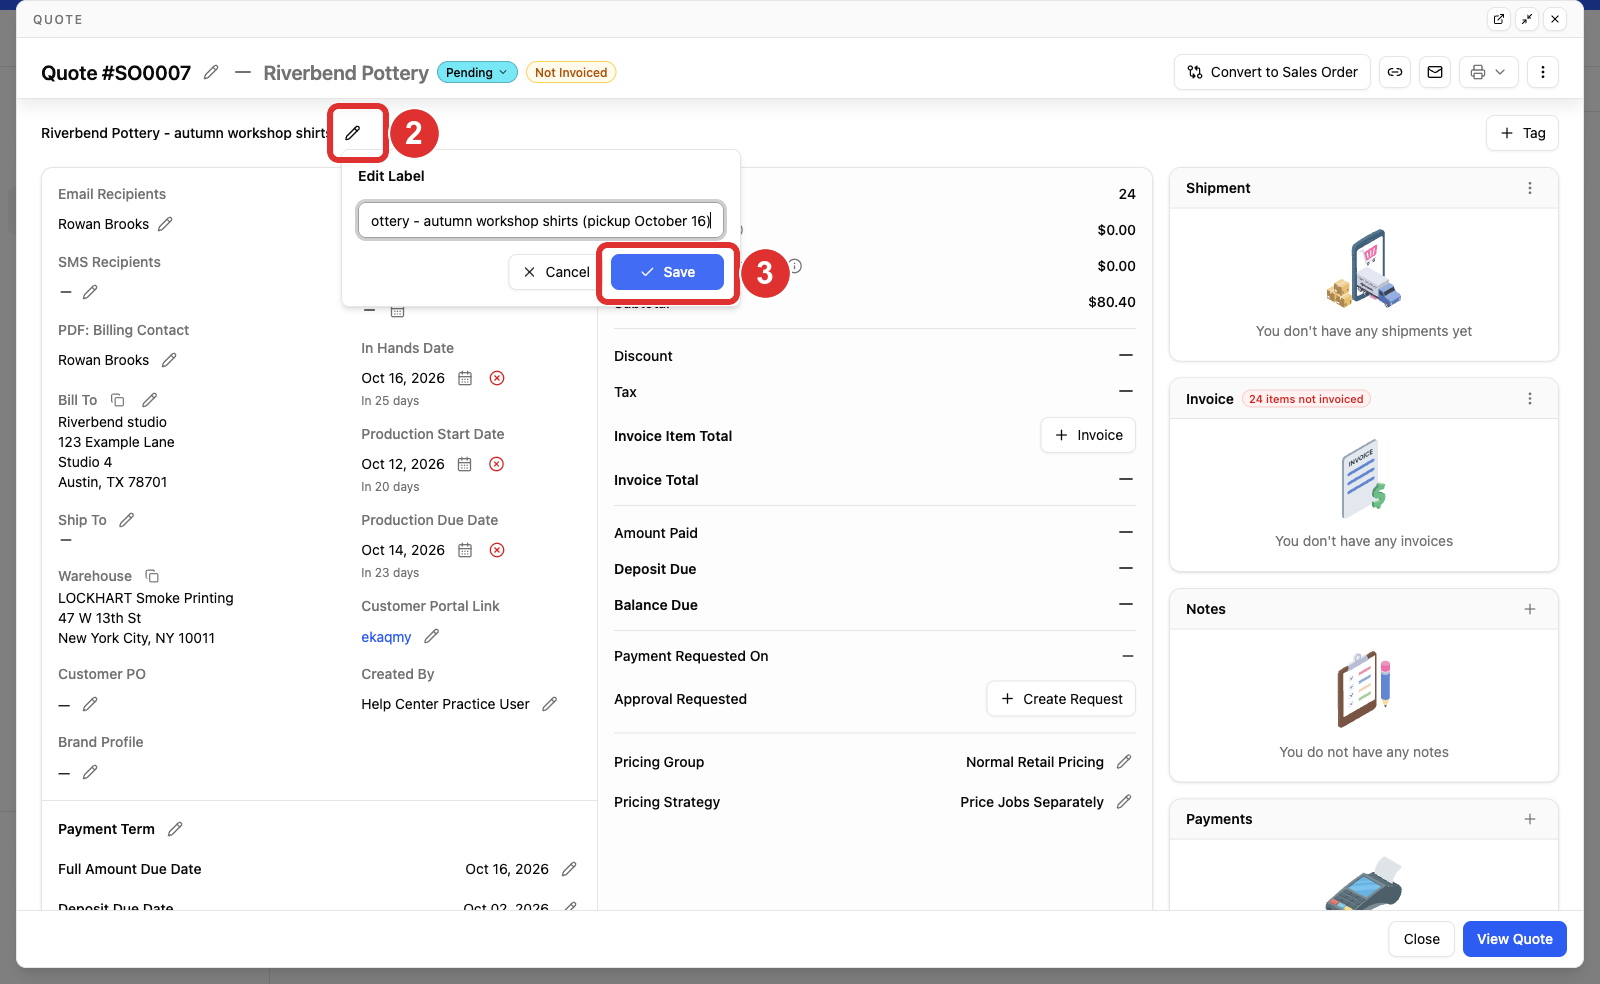Viewport: 1600px width, 984px height.
Task: Clear the Production Start Date
Action: click(x=497, y=464)
